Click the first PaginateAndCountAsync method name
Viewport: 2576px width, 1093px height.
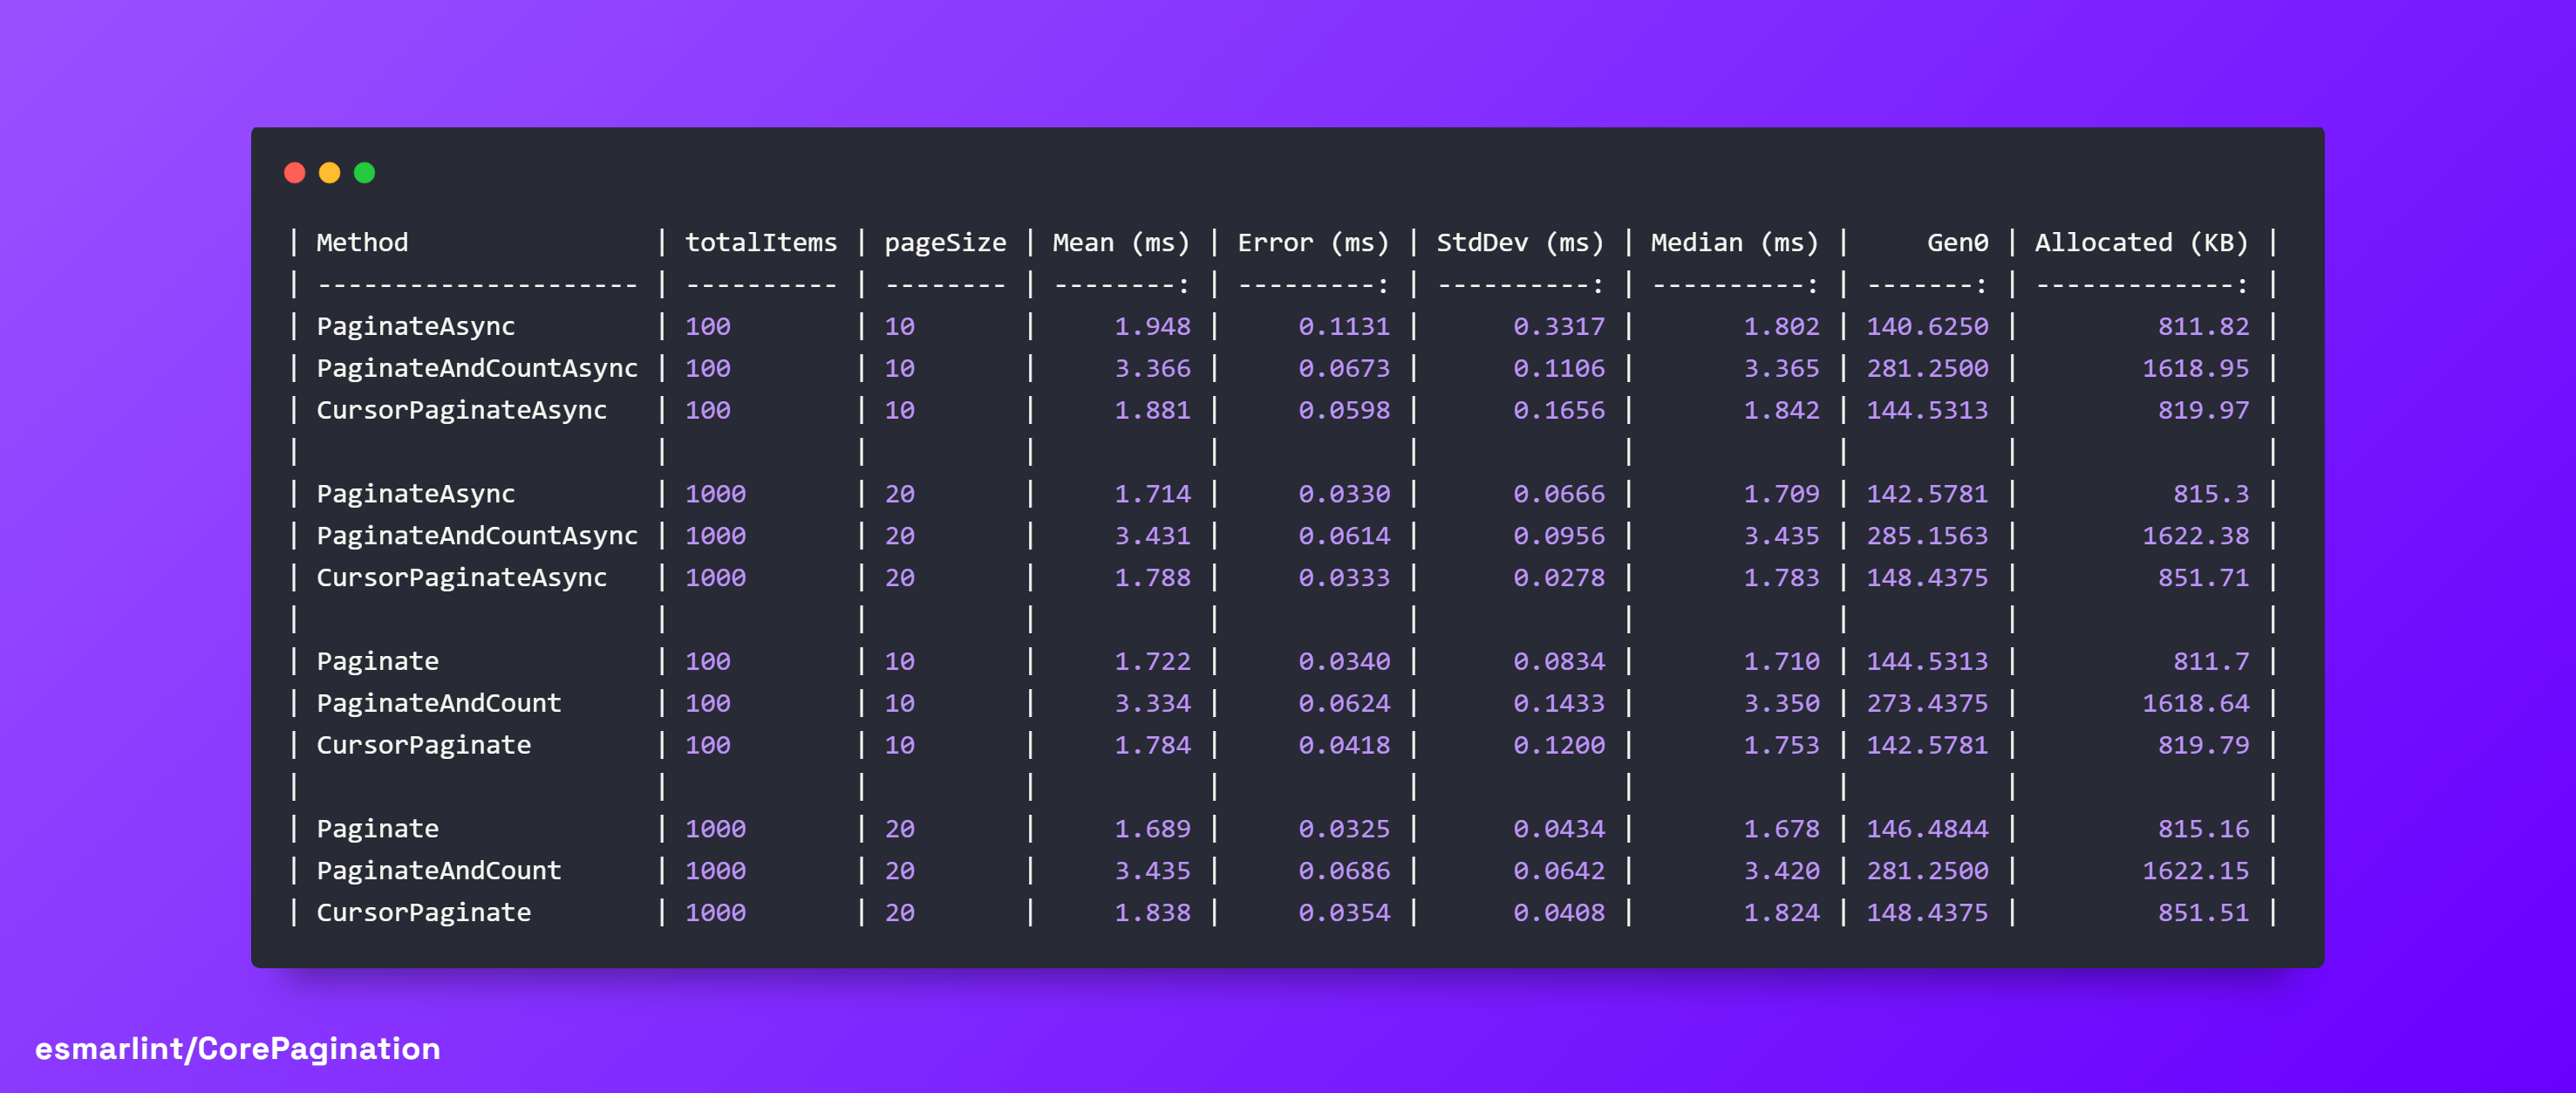[476, 369]
